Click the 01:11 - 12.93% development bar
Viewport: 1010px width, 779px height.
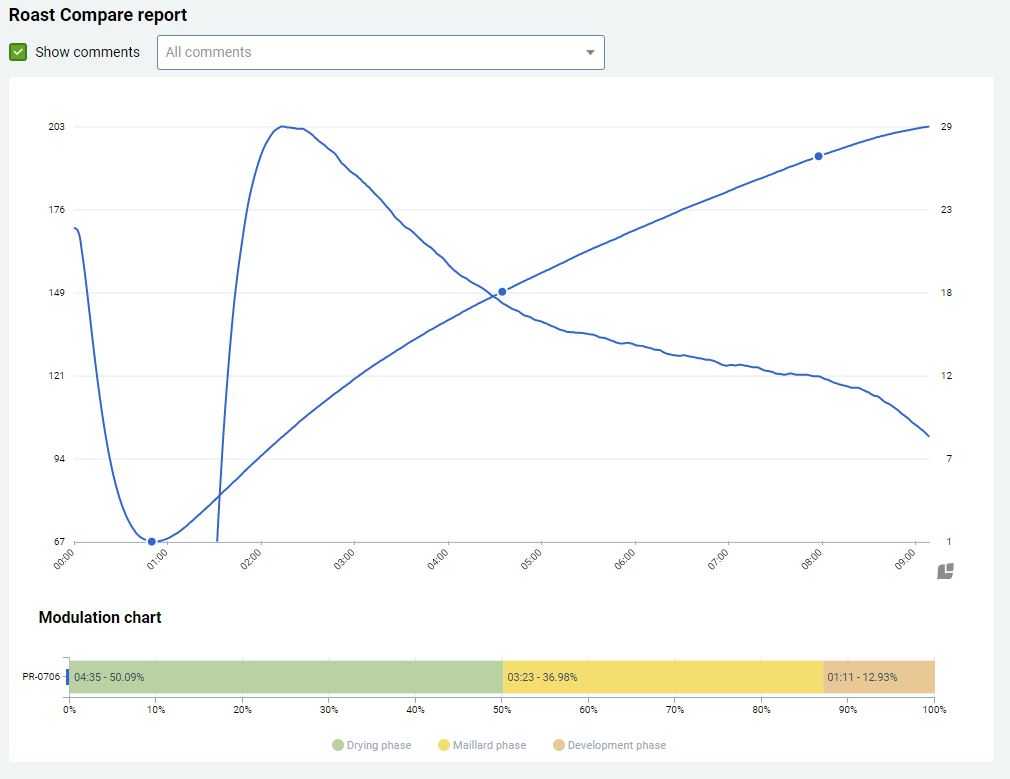pyautogui.click(x=878, y=677)
